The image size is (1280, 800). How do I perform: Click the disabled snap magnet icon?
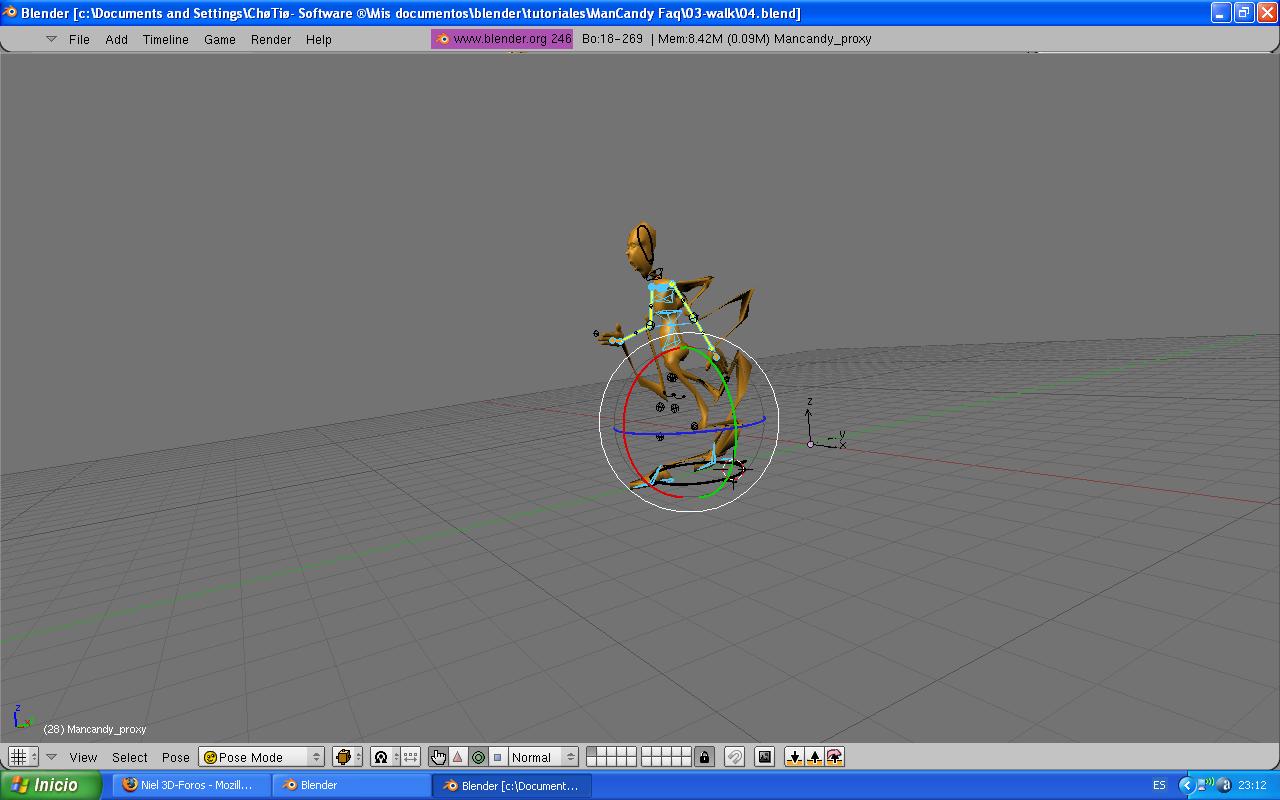734,757
